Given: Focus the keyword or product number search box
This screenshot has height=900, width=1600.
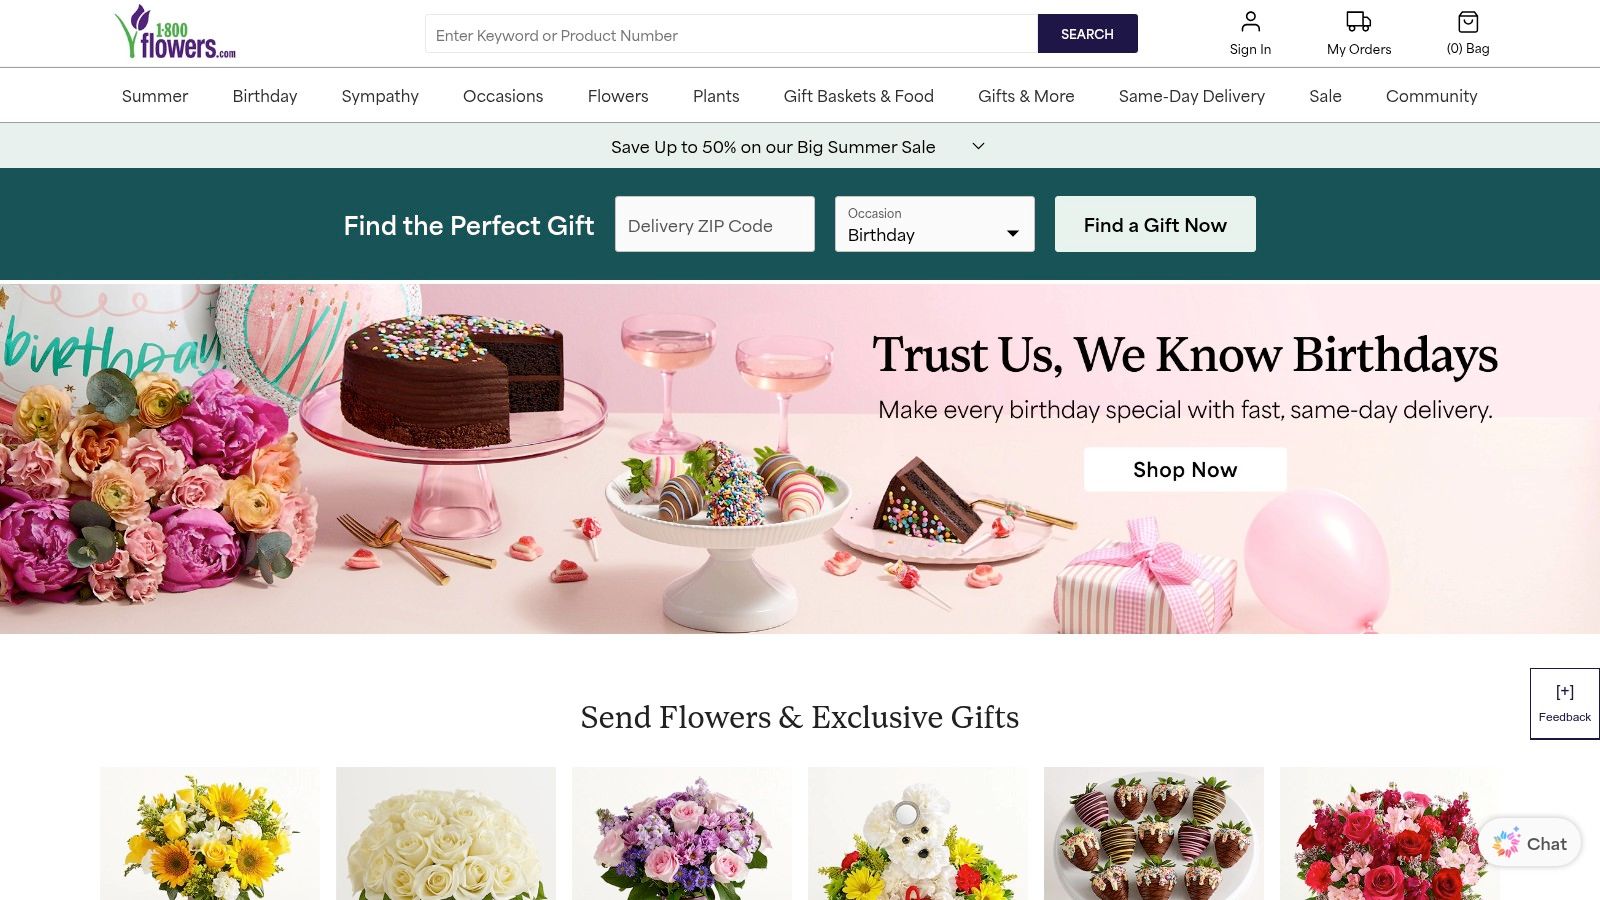Looking at the screenshot, I should (x=731, y=34).
